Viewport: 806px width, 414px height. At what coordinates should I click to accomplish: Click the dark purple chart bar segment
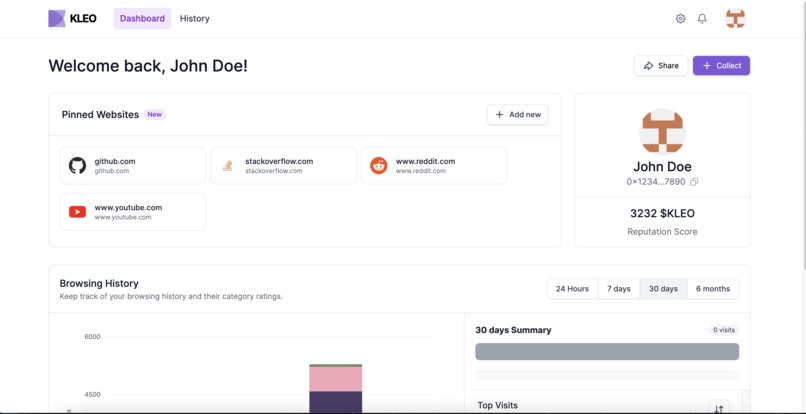pyautogui.click(x=336, y=402)
